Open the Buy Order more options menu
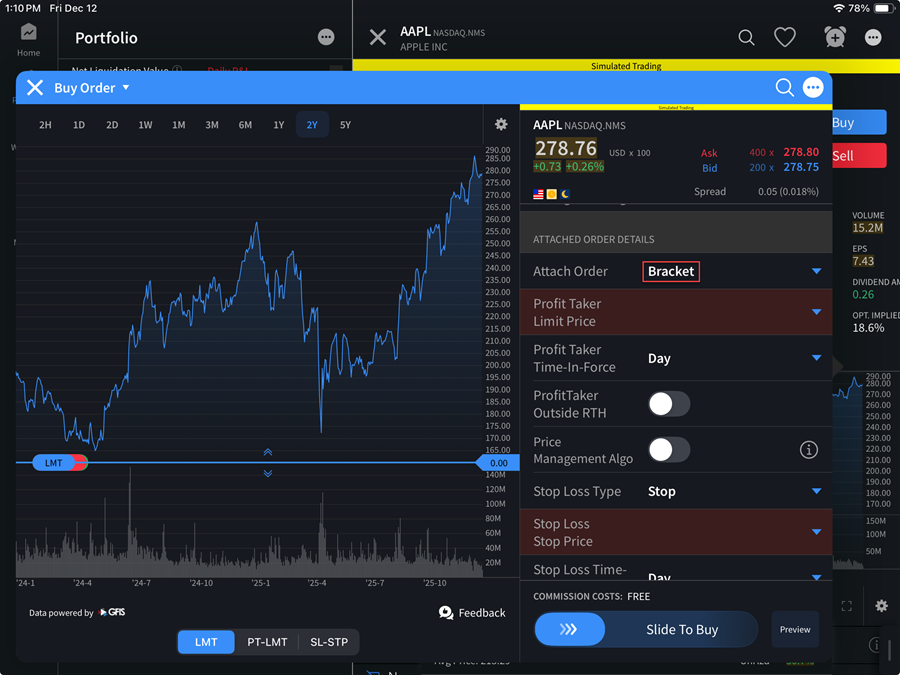 coord(813,88)
